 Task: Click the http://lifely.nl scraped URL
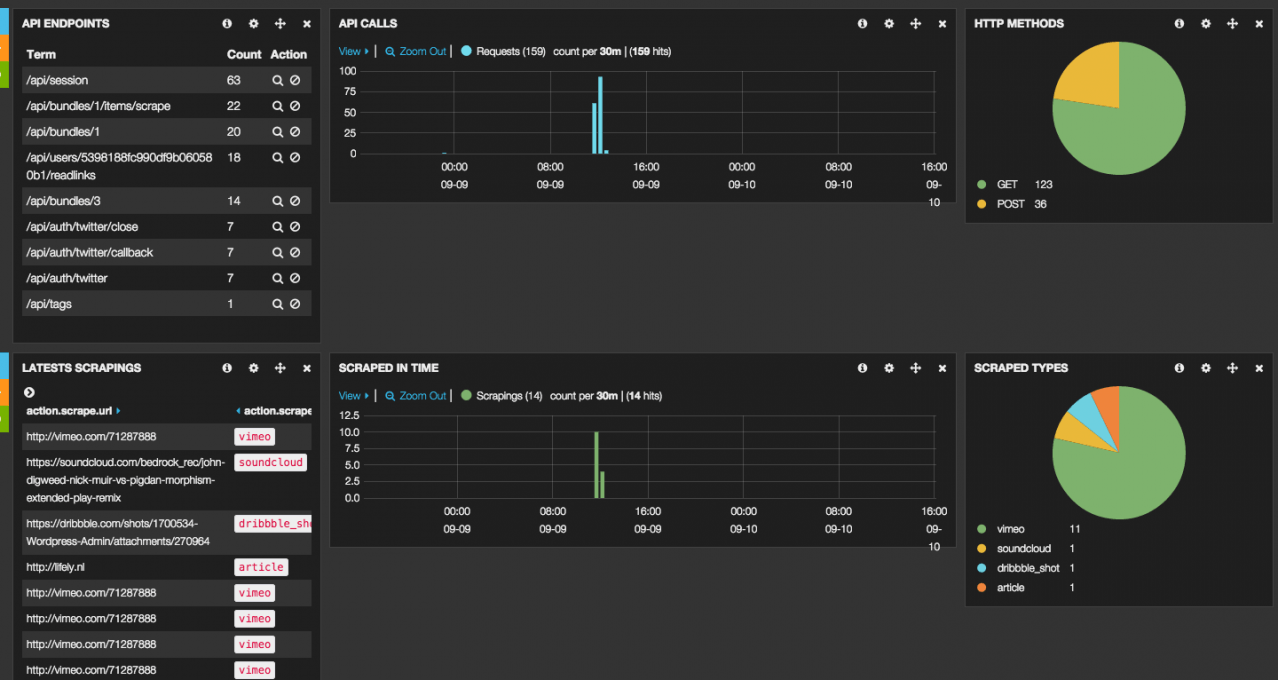(x=56, y=567)
